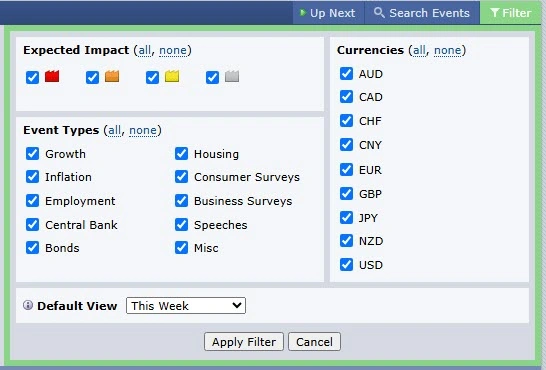Click the yellow low impact folder icon
The image size is (546, 370).
point(172,76)
